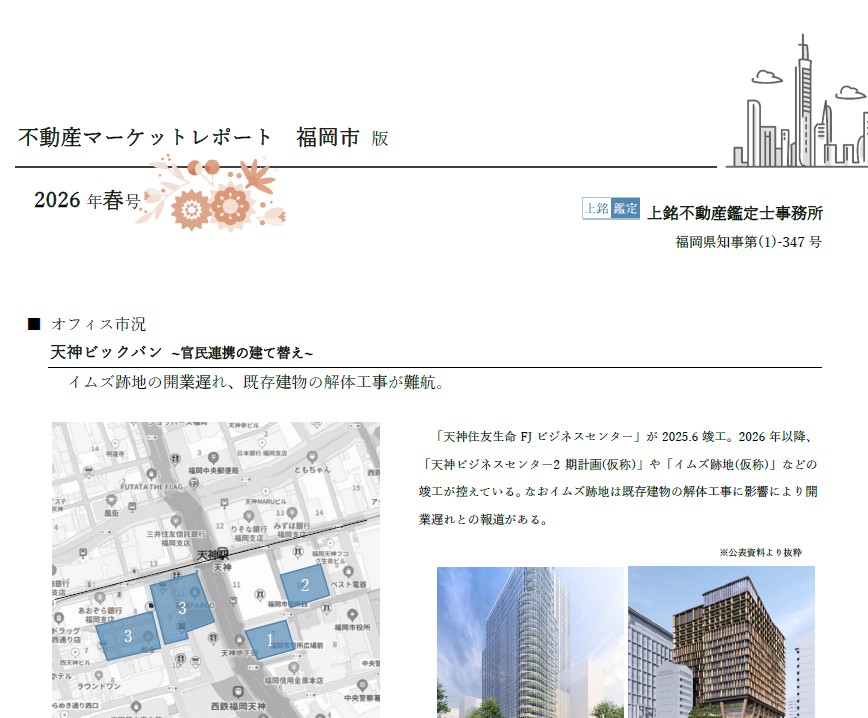Viewport: 868px width, 718px height.
Task: Click the black square bullet before オフィス市況
Action: point(34,324)
